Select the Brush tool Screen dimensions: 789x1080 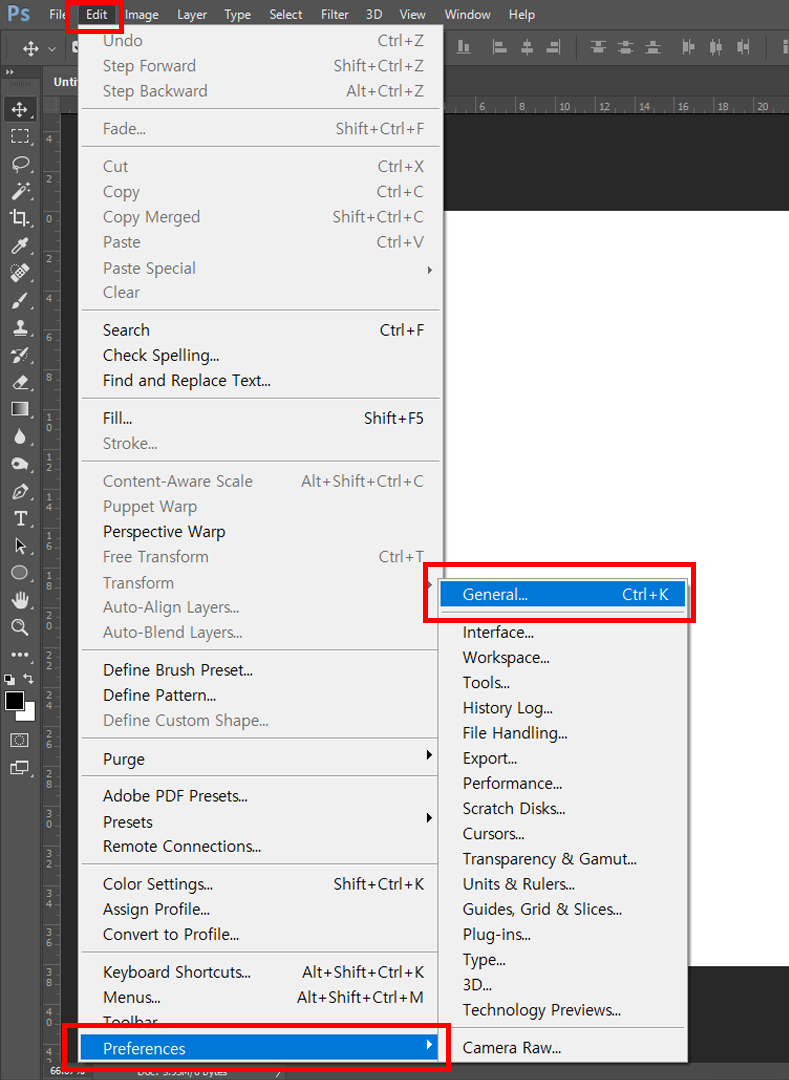(x=19, y=300)
